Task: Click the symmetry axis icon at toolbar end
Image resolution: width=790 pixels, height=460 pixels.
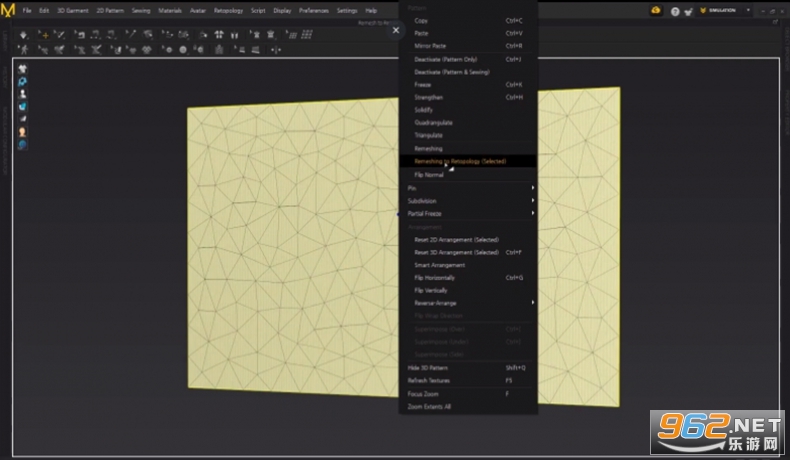Action: pos(276,49)
